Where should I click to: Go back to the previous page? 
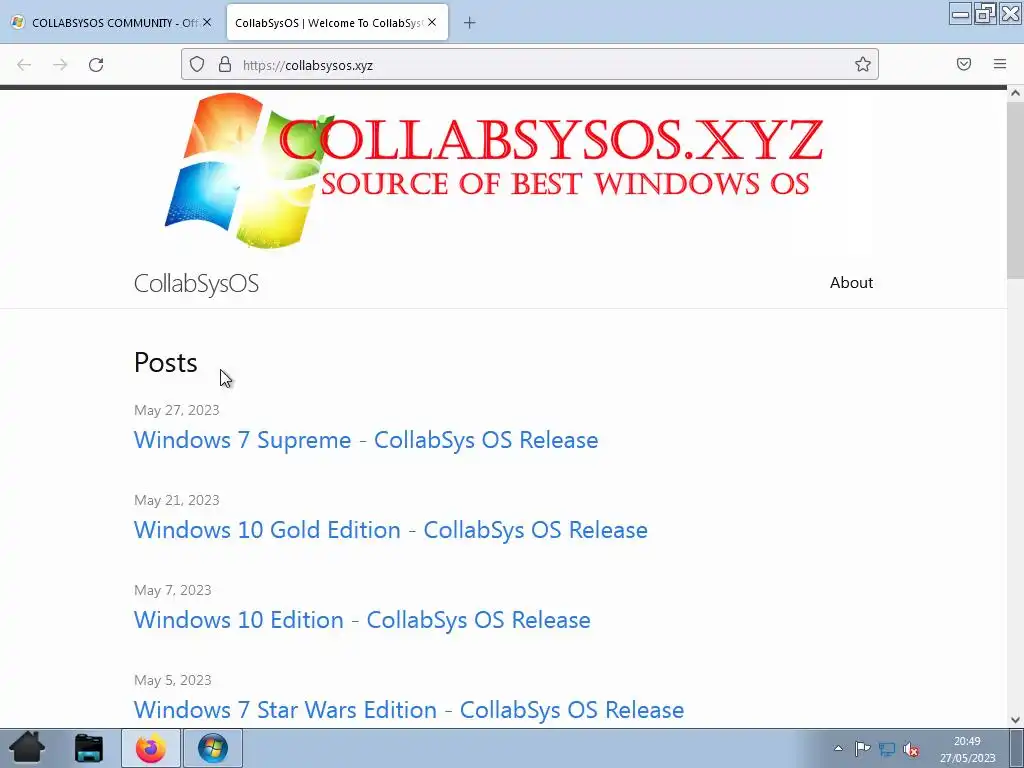pyautogui.click(x=24, y=65)
